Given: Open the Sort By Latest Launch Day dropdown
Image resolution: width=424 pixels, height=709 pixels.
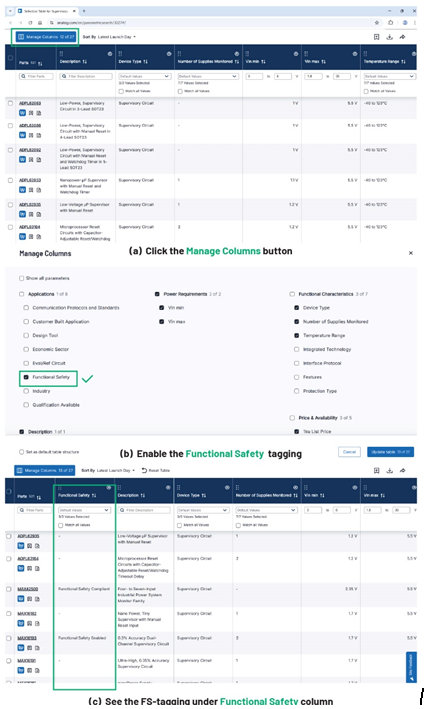Looking at the screenshot, I should coord(109,37).
